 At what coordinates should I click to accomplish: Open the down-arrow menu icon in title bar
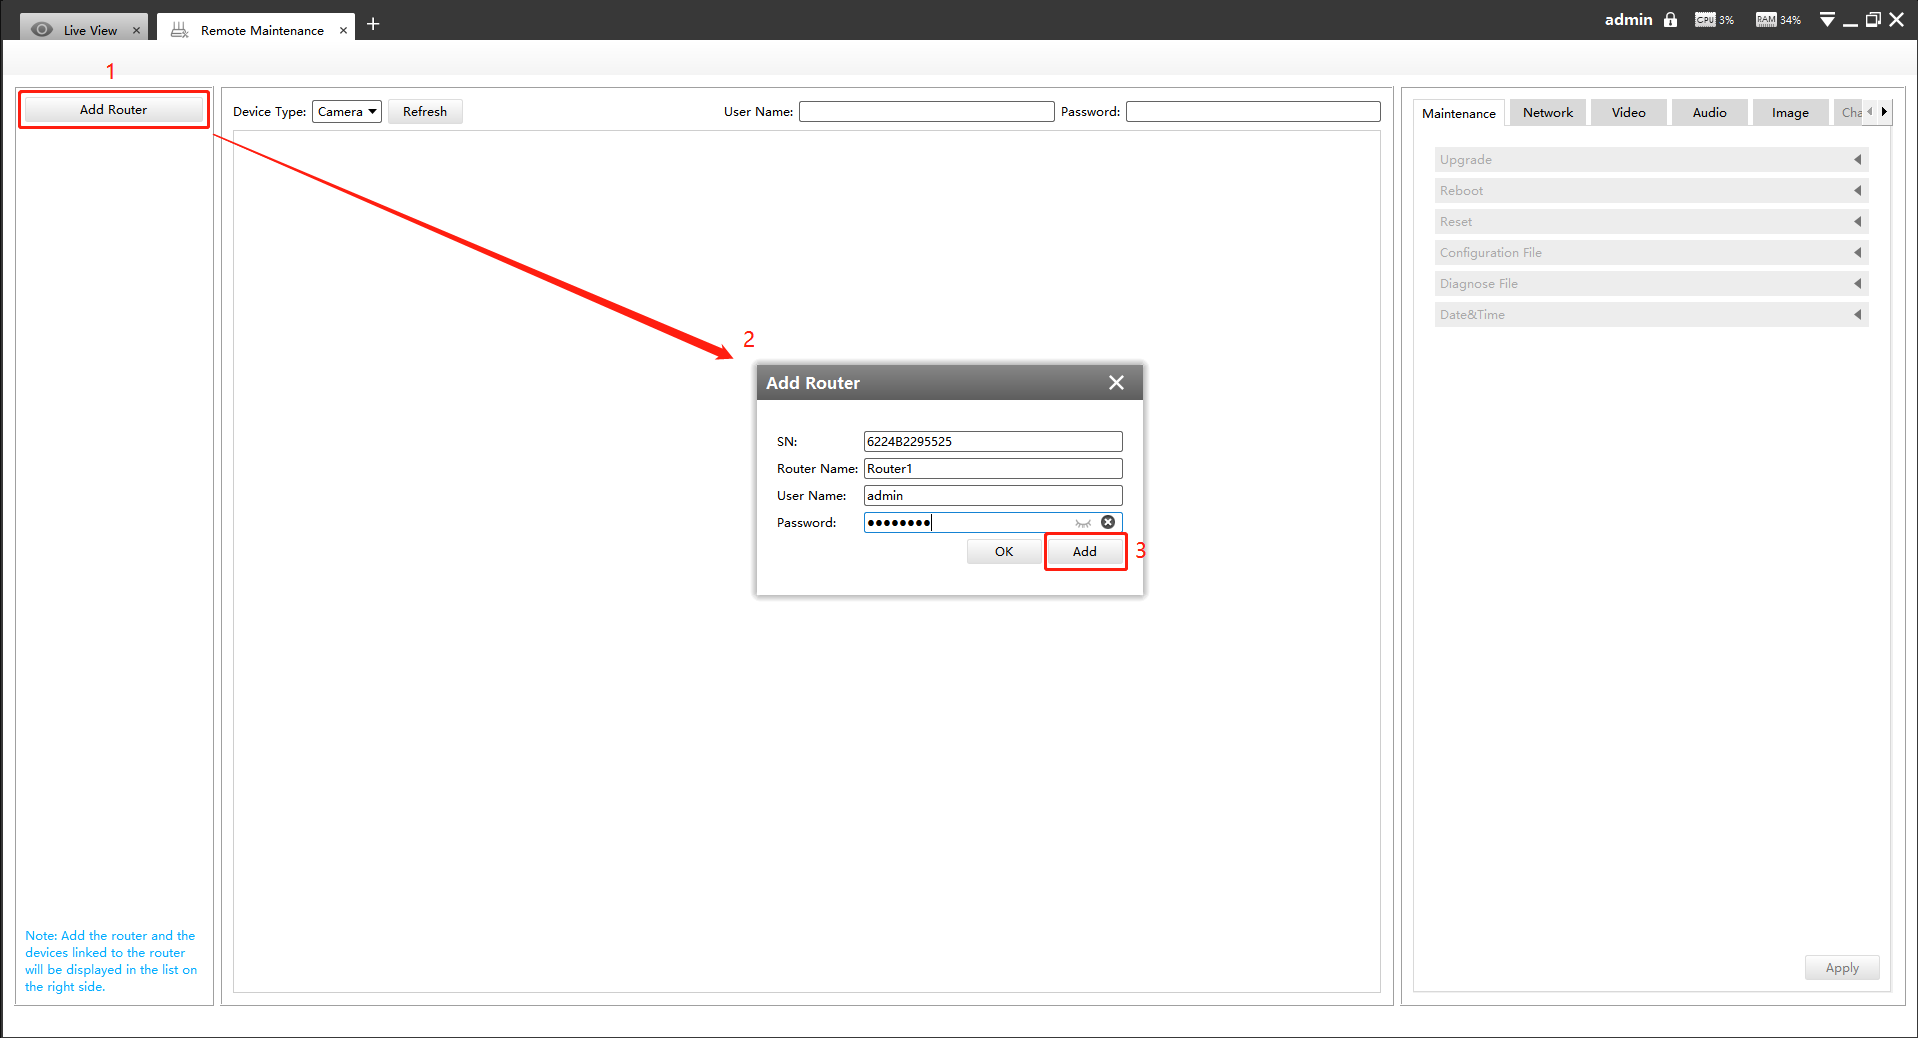pyautogui.click(x=1827, y=20)
